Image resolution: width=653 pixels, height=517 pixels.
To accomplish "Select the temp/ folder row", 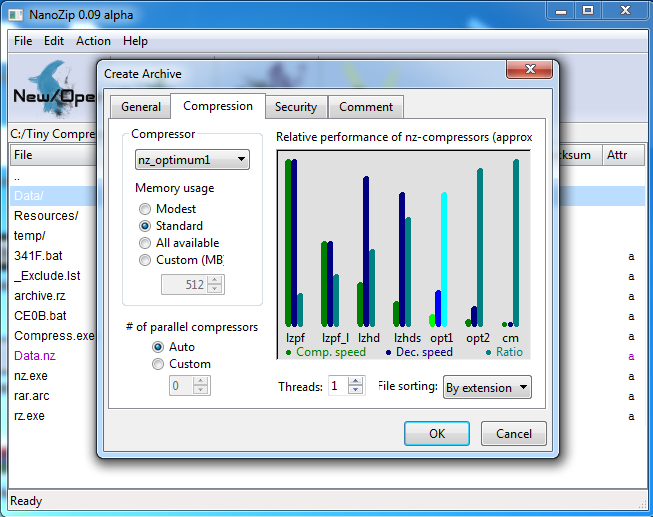I will coord(30,236).
